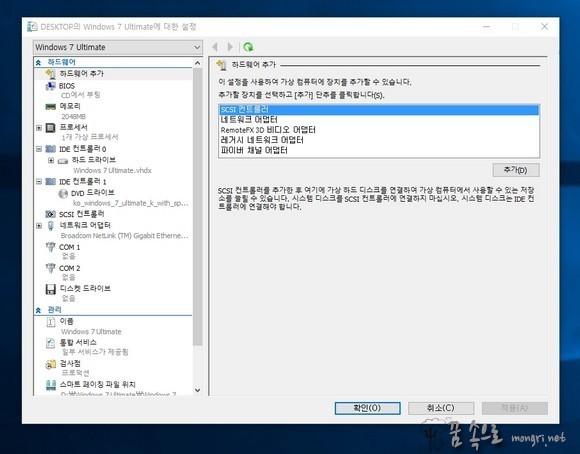Click the IDE 컨트롤러 0 icon
Image resolution: width=580 pixels, height=454 pixels.
50,149
